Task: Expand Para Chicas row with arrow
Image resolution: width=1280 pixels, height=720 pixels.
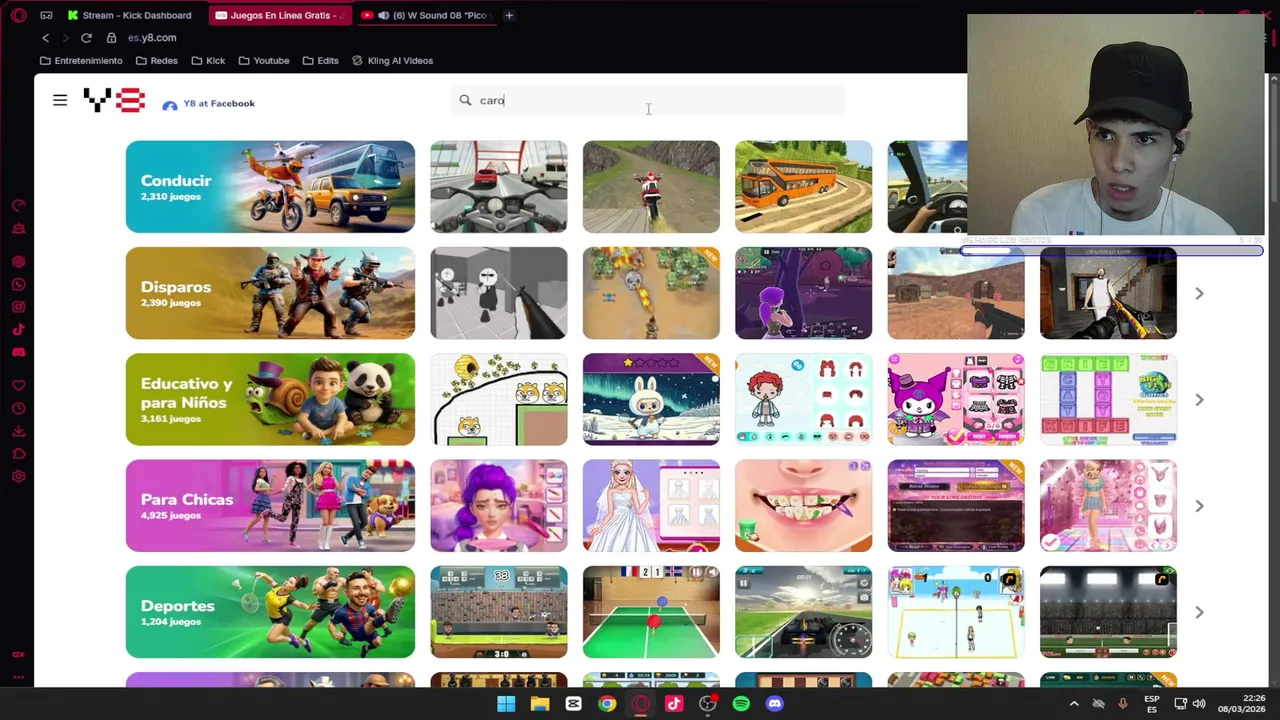Action: coord(1199,506)
